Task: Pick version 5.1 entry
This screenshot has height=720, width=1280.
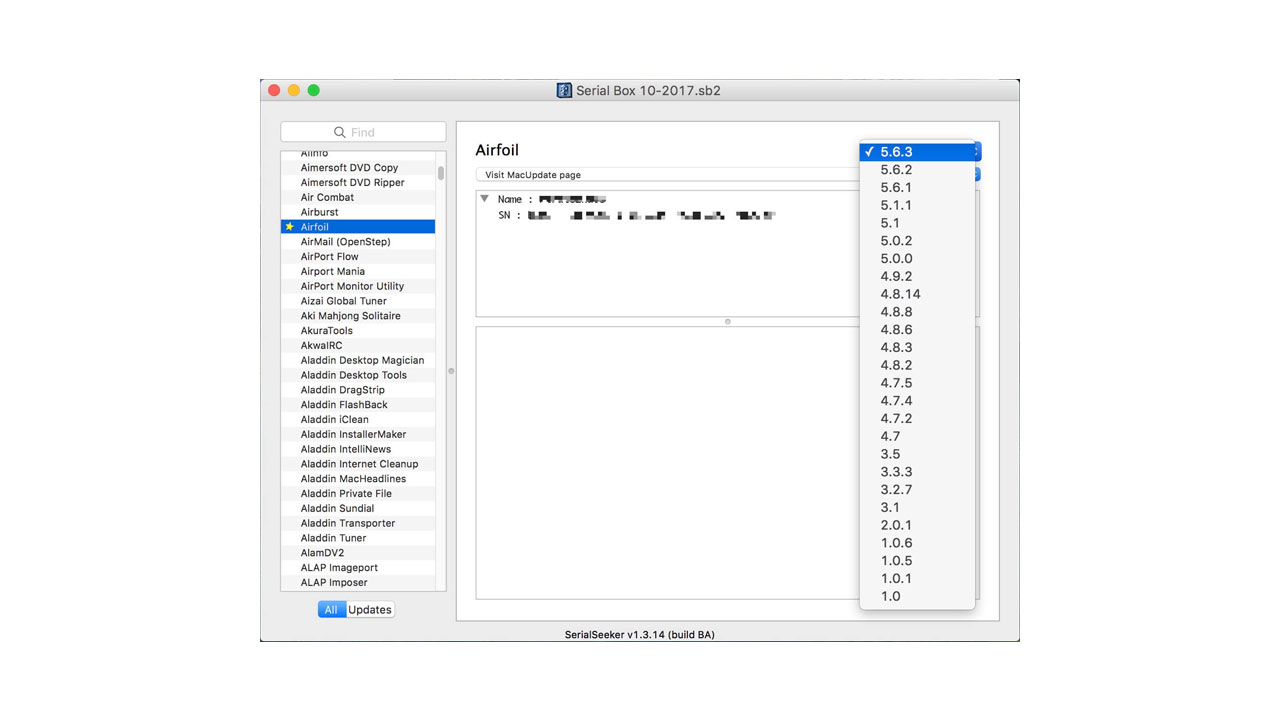Action: pyautogui.click(x=917, y=223)
